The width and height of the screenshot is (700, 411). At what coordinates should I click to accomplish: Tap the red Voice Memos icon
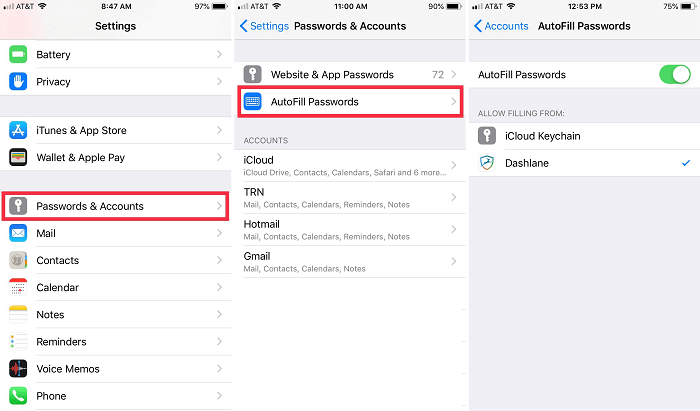(x=19, y=368)
